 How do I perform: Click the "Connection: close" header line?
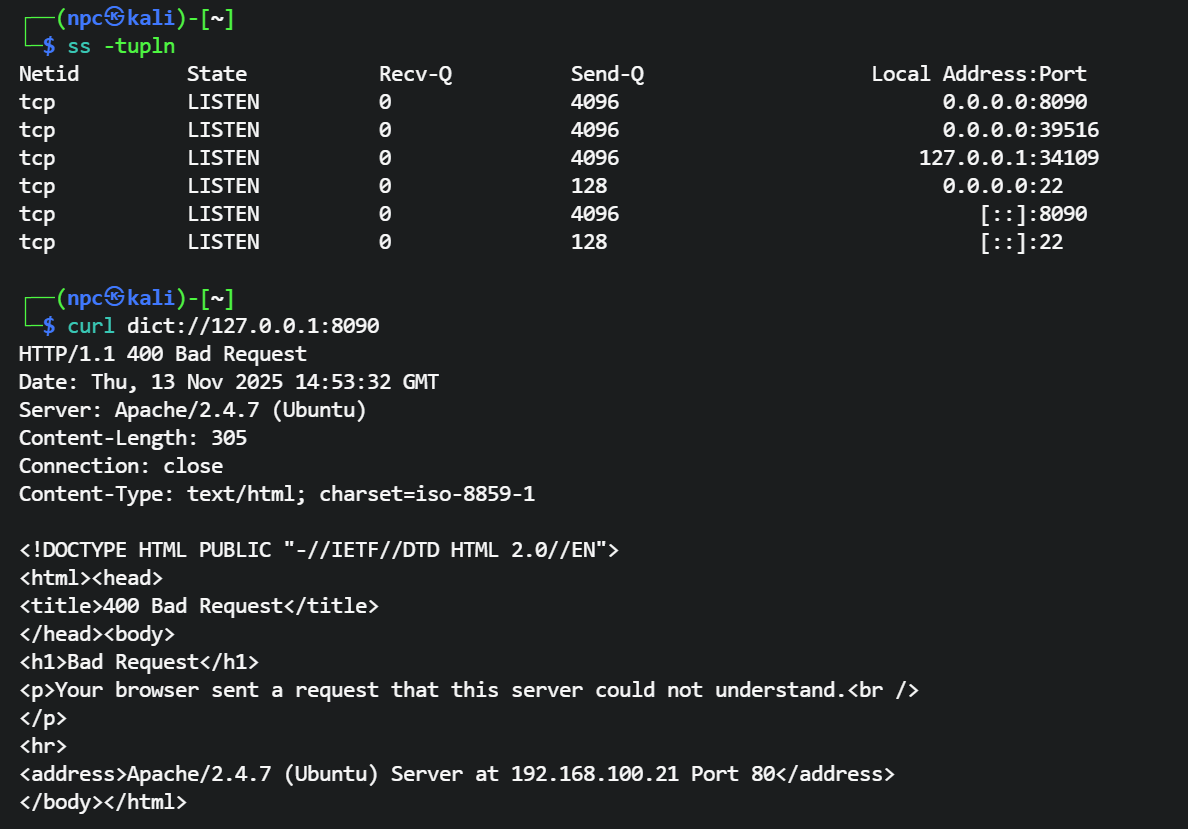click(121, 466)
